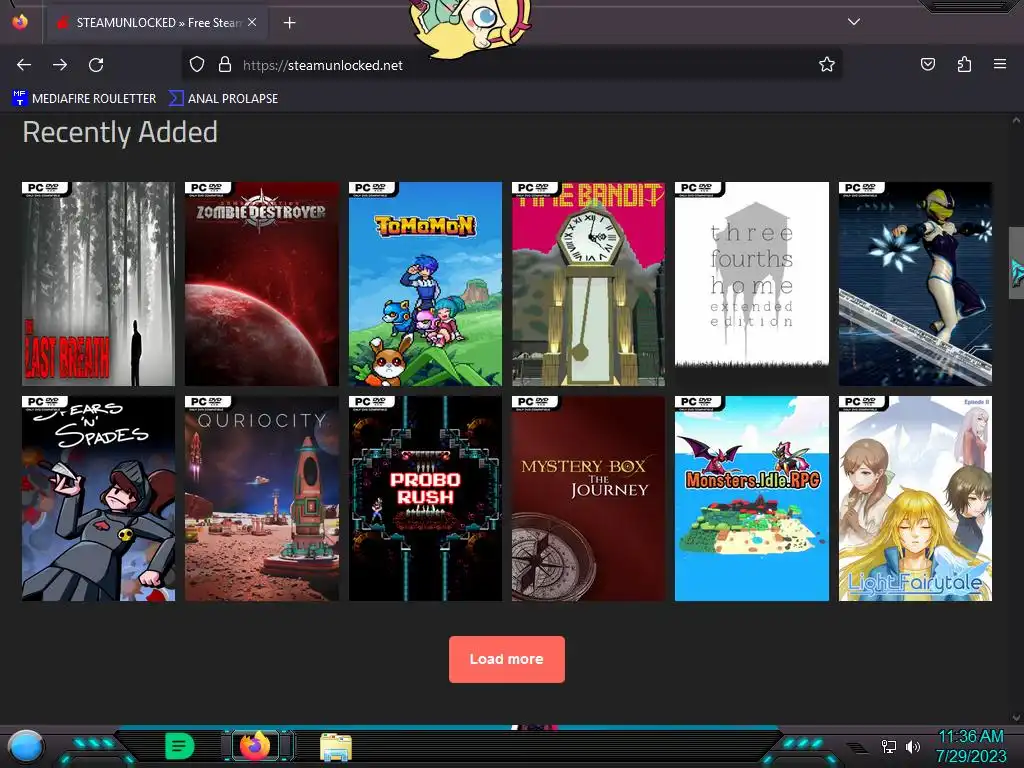Bookmark this page with the star icon
The image size is (1024, 768).
tap(827, 64)
